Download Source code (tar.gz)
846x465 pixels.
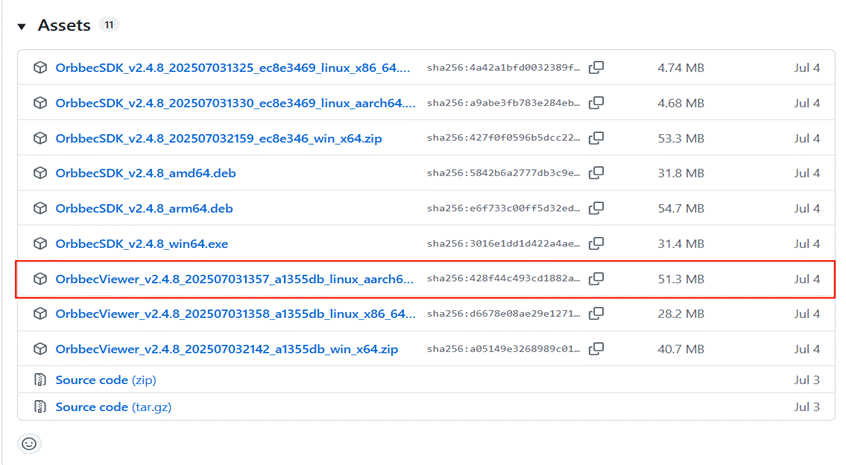[113, 407]
